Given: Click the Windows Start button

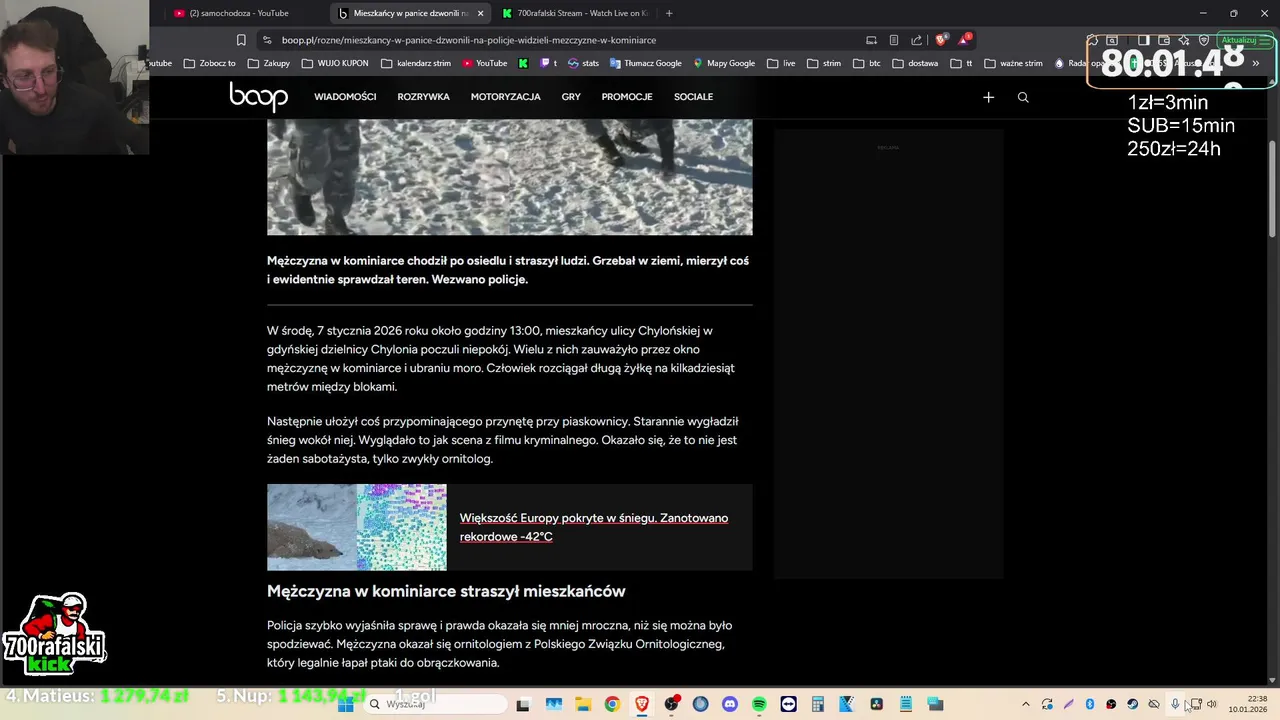Looking at the screenshot, I should click(346, 704).
